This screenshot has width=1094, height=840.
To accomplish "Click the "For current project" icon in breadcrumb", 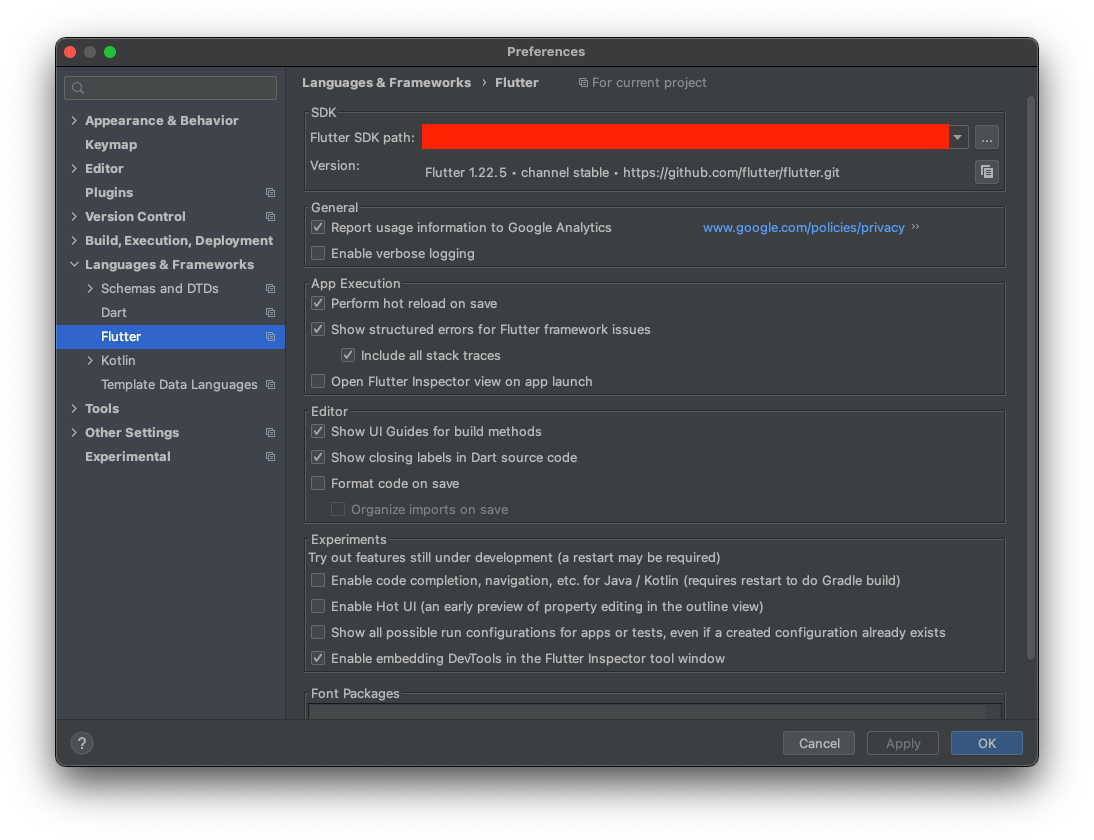I will coord(583,82).
